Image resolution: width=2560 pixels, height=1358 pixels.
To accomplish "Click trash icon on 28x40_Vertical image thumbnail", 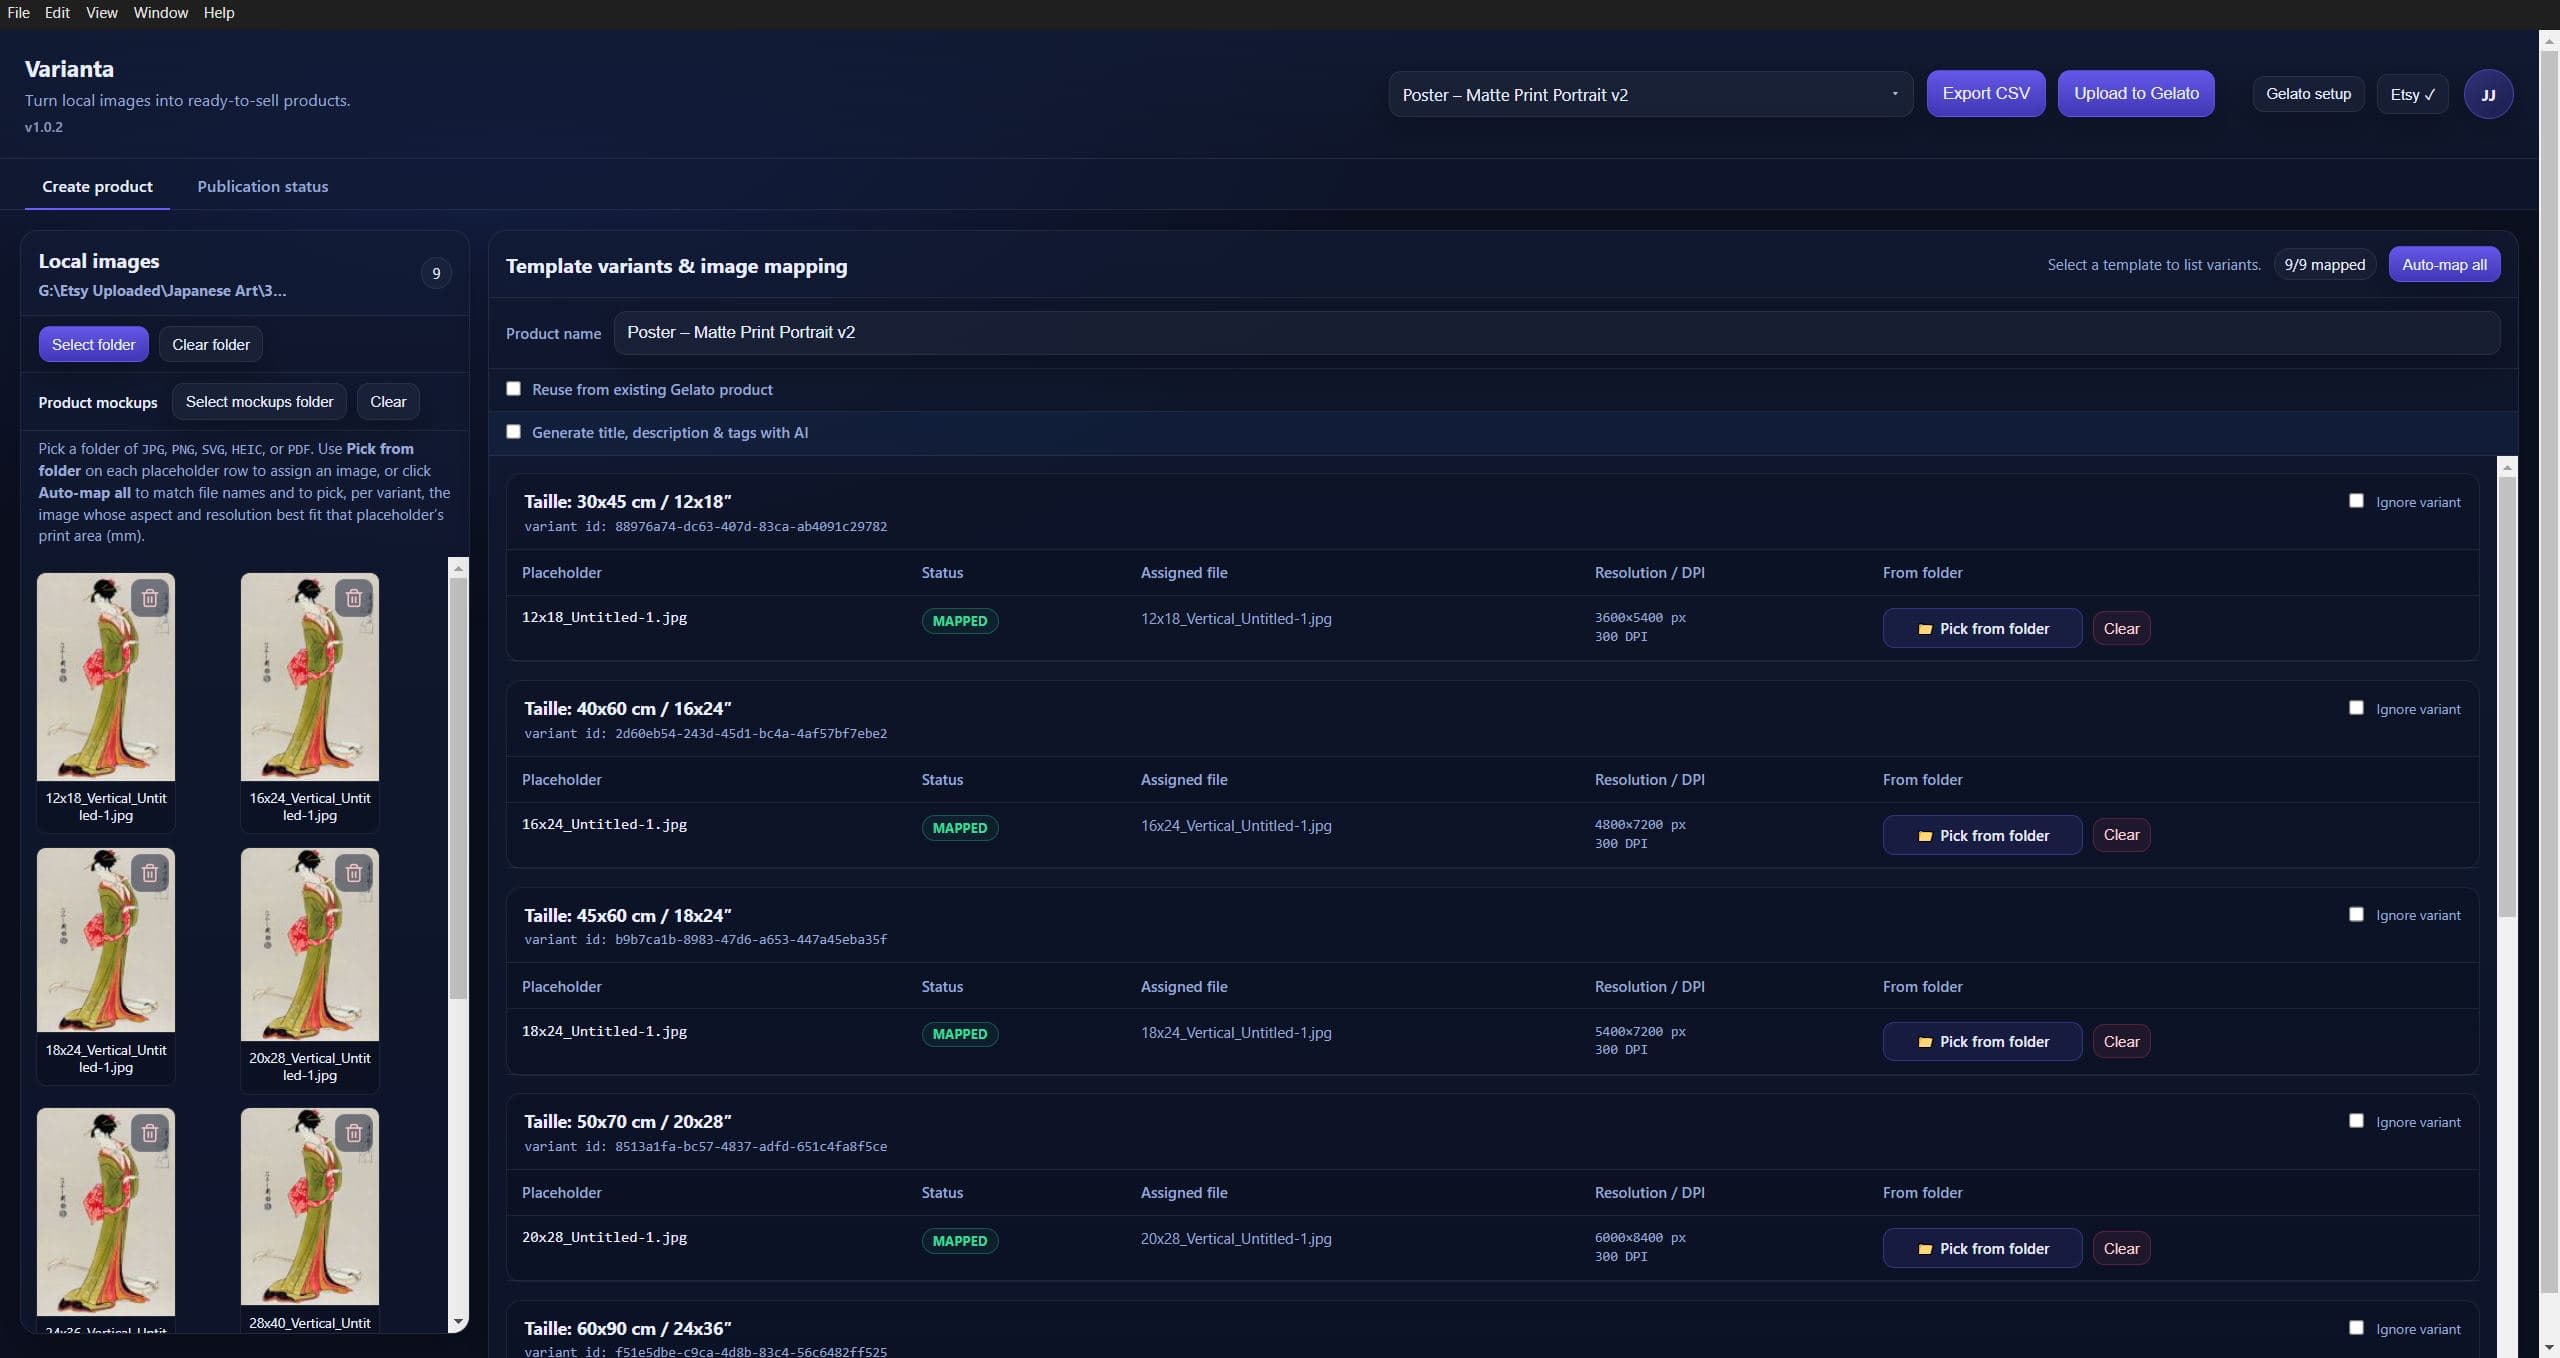I will [x=354, y=1133].
